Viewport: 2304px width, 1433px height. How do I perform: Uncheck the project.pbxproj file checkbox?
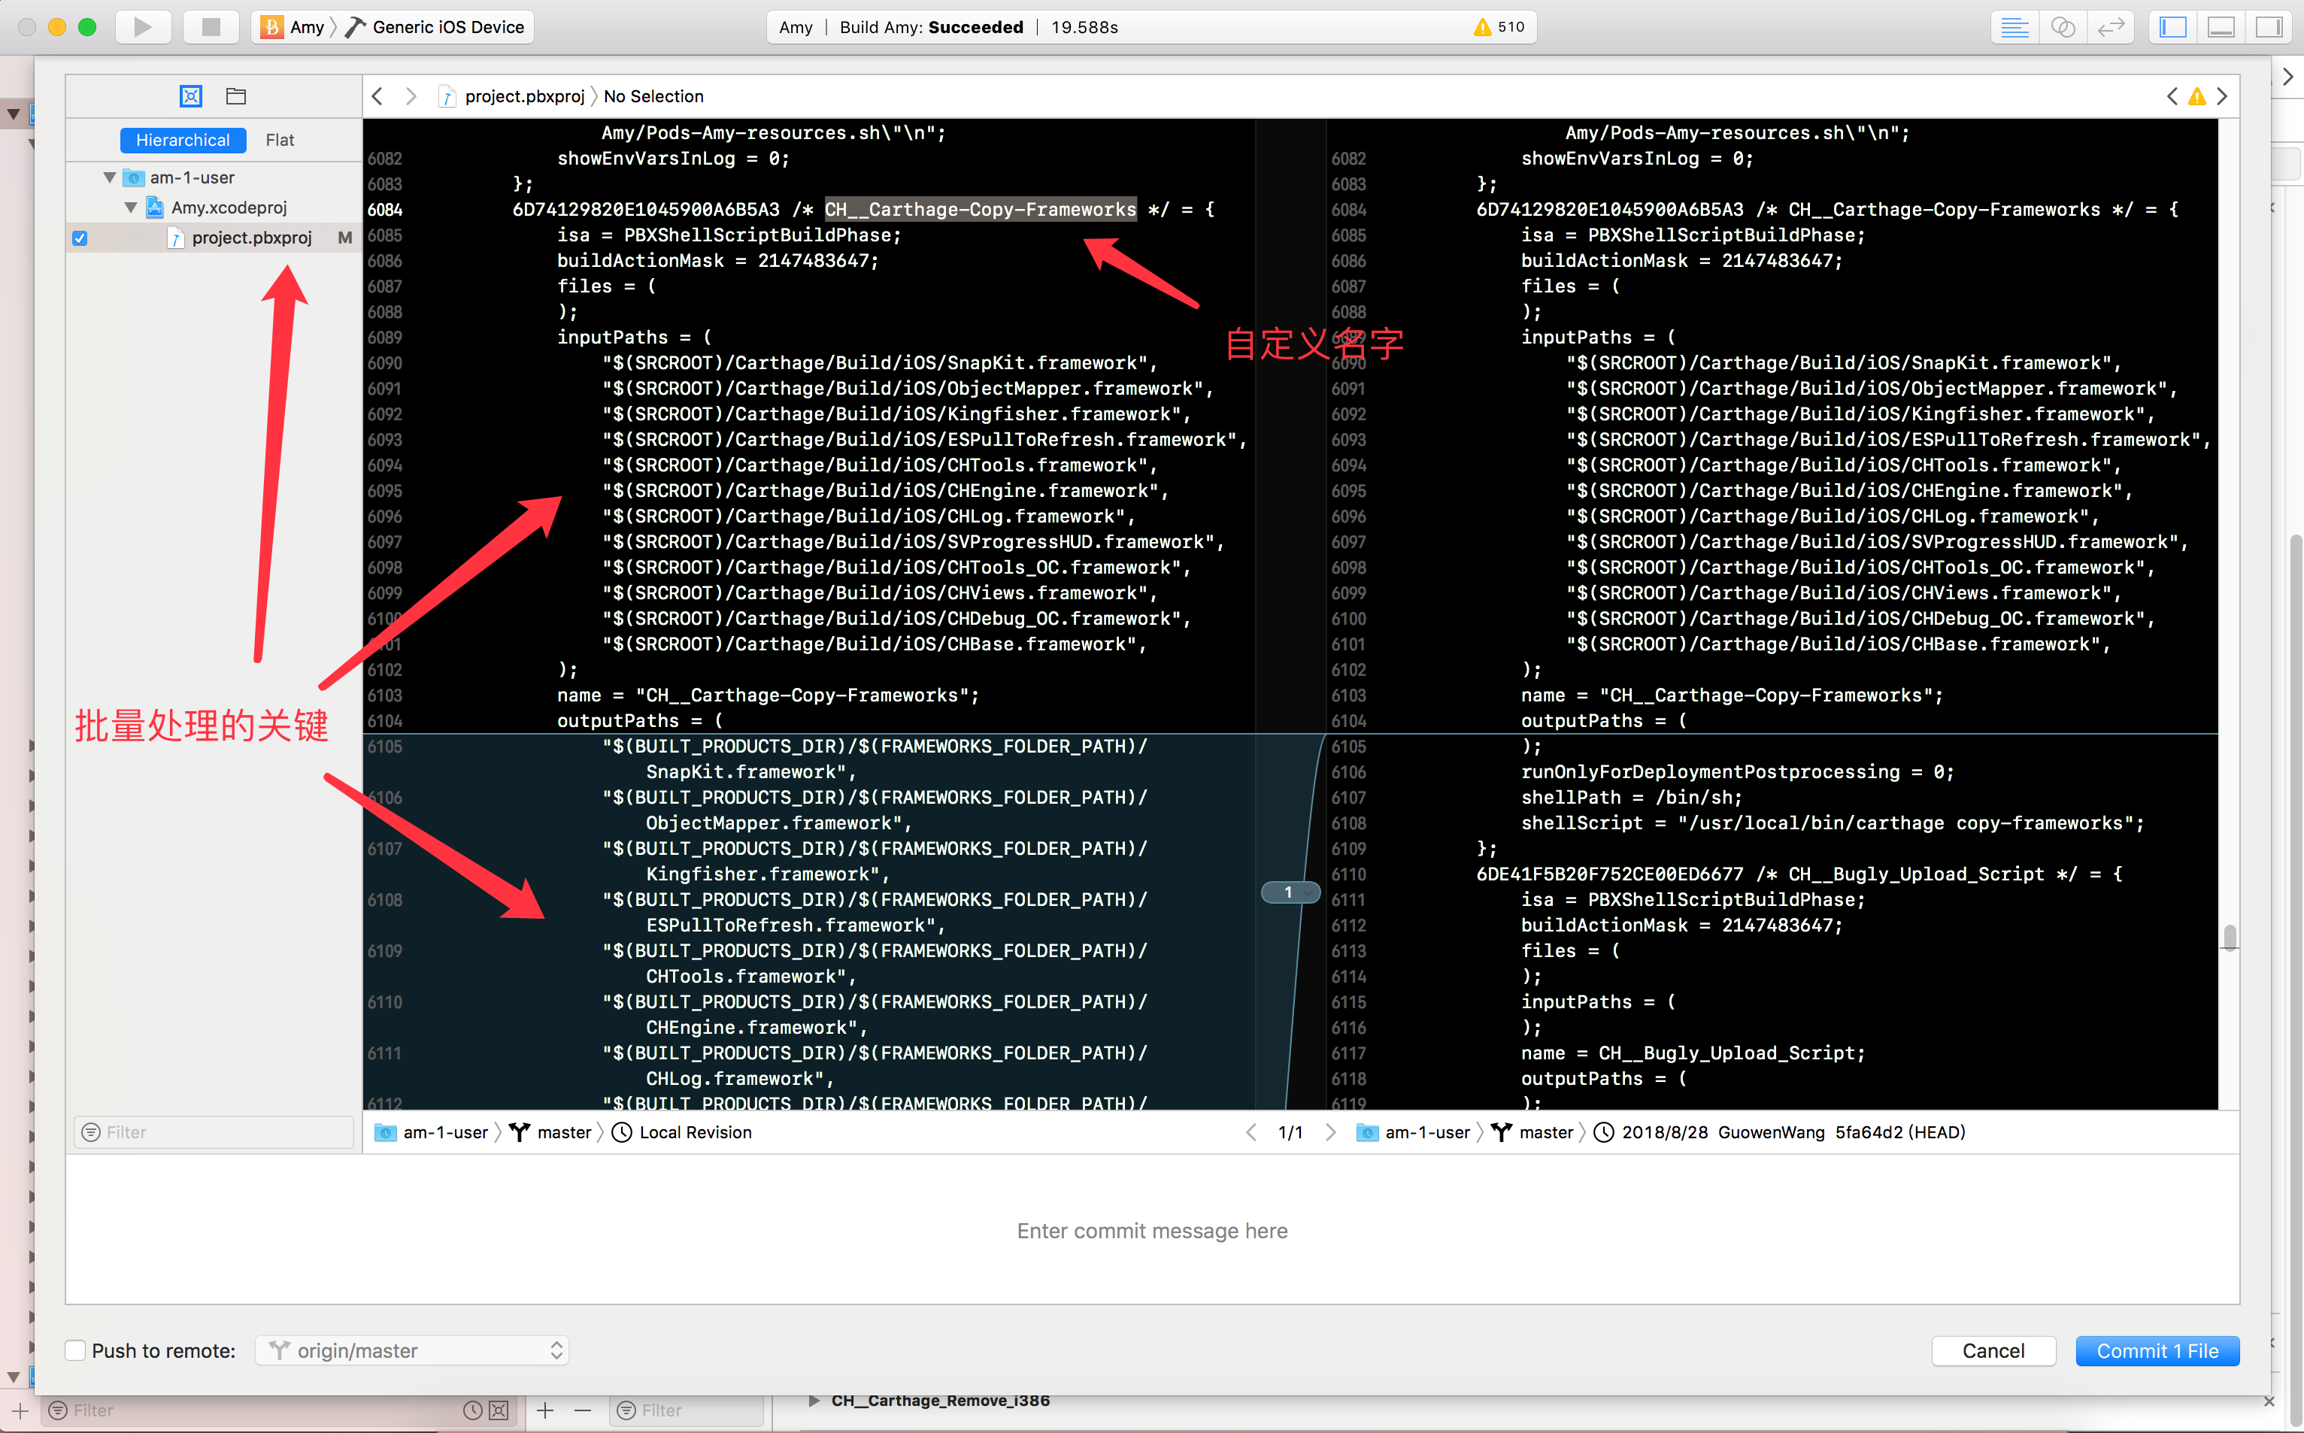(80, 238)
